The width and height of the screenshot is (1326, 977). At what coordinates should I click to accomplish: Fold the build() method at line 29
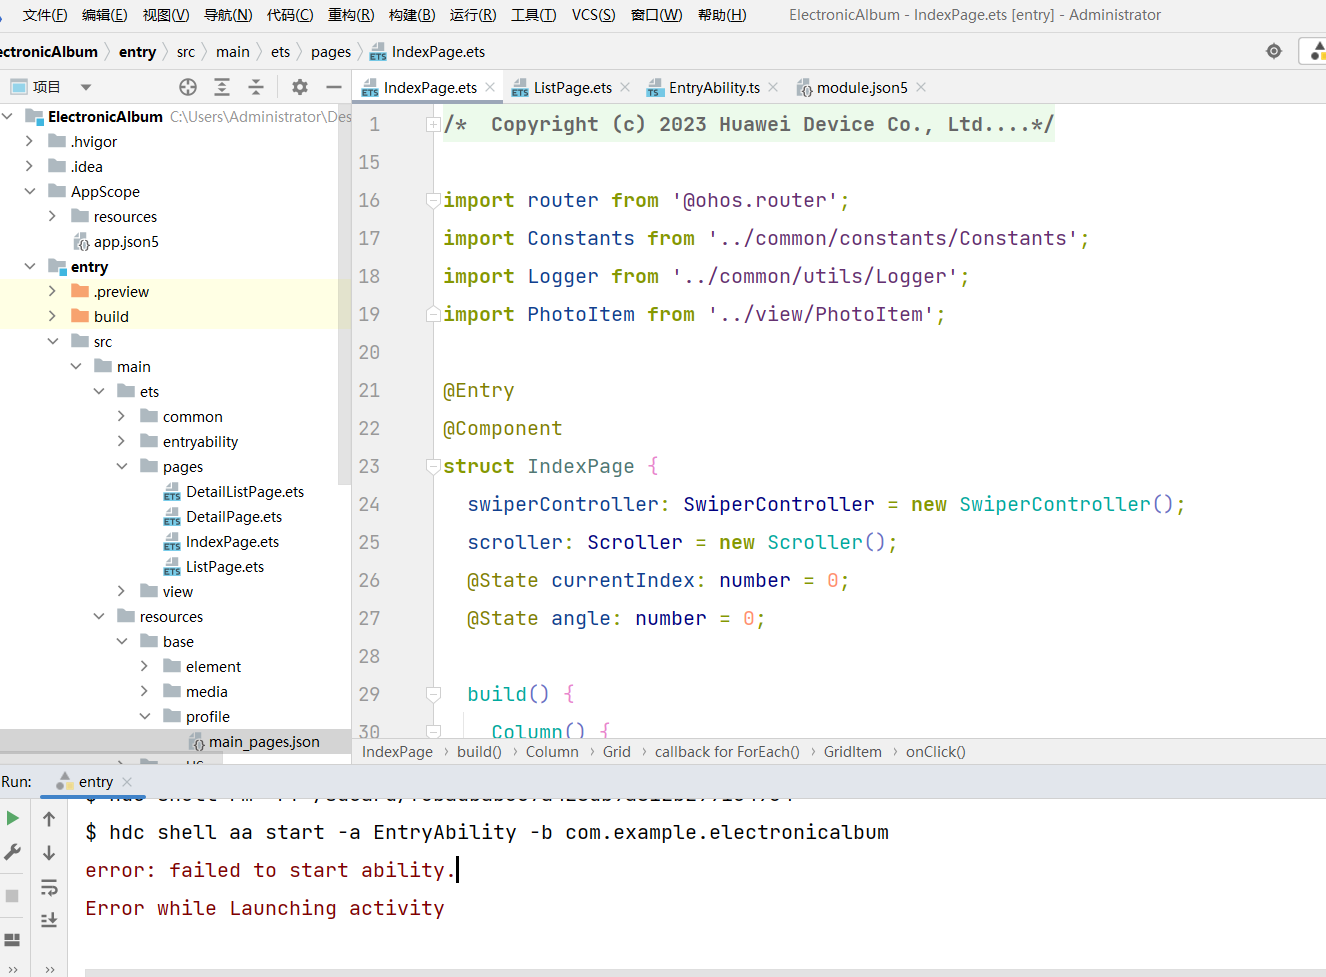433,695
